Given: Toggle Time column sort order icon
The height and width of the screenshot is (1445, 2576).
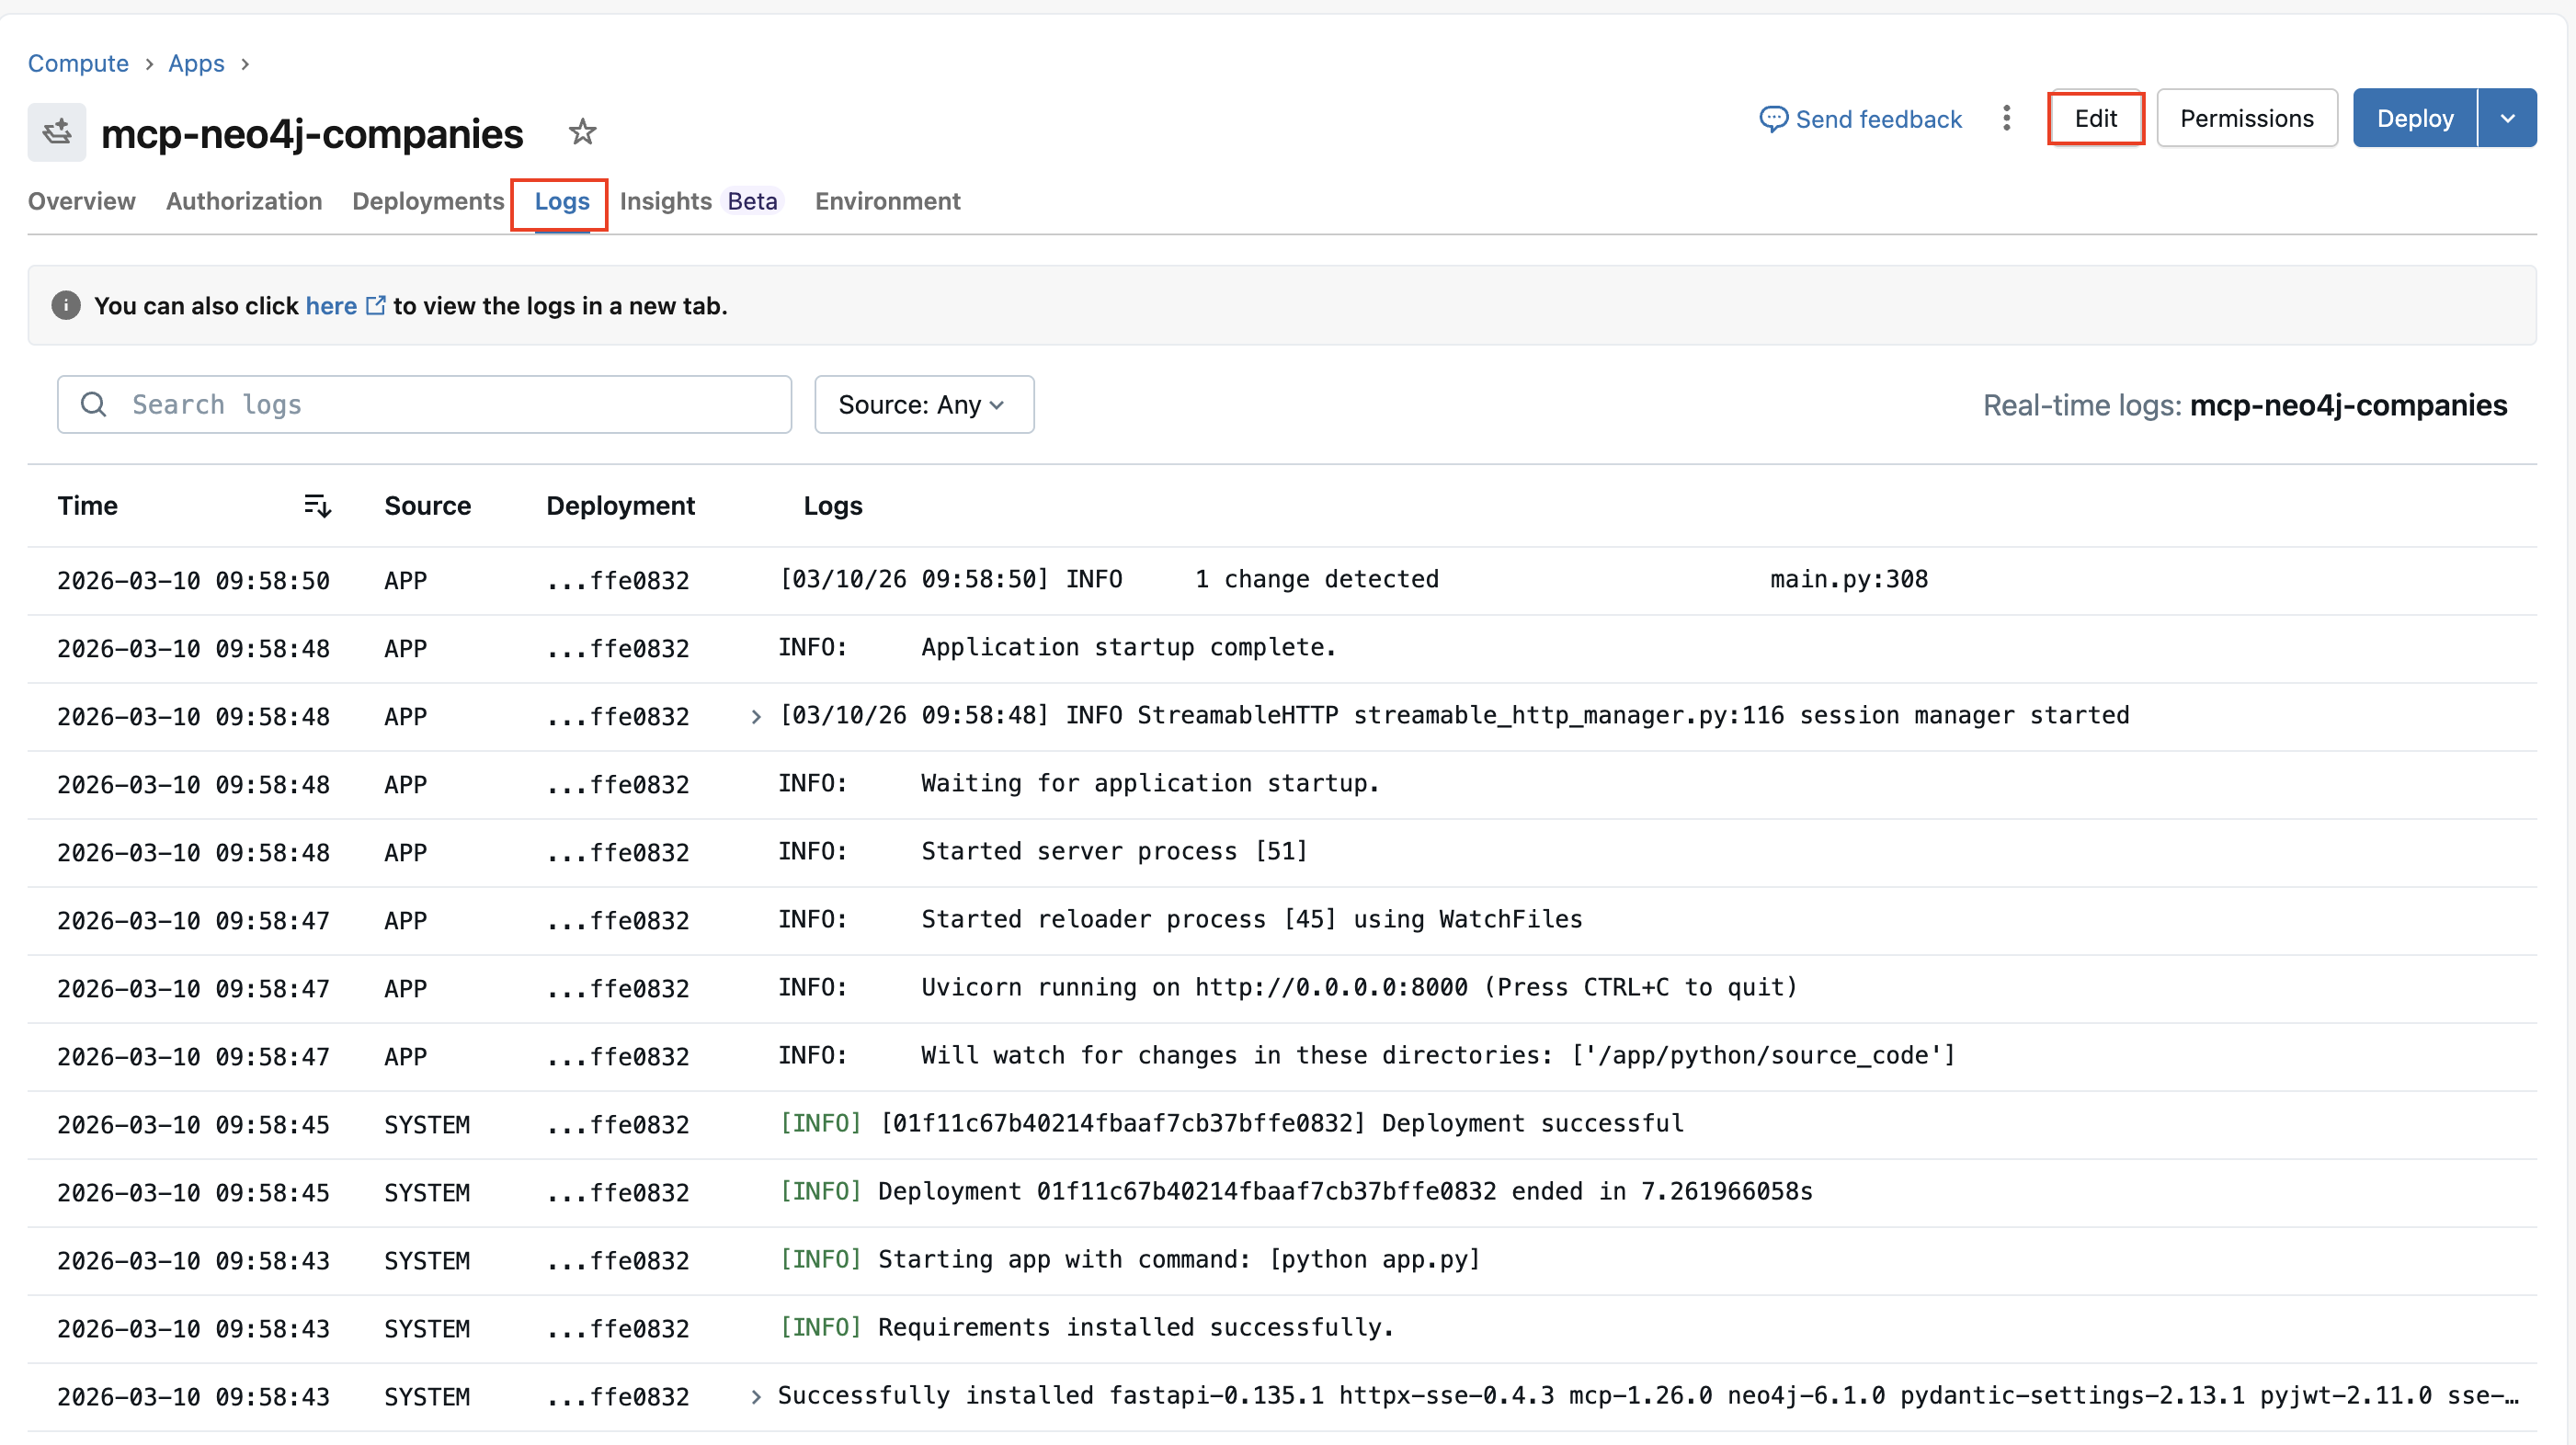Looking at the screenshot, I should click(317, 506).
